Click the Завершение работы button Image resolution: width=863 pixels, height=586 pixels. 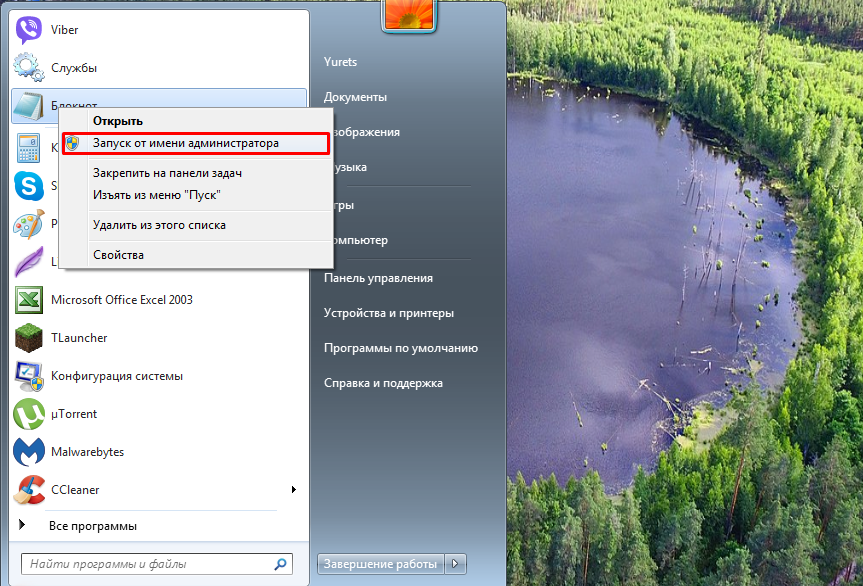(x=380, y=564)
